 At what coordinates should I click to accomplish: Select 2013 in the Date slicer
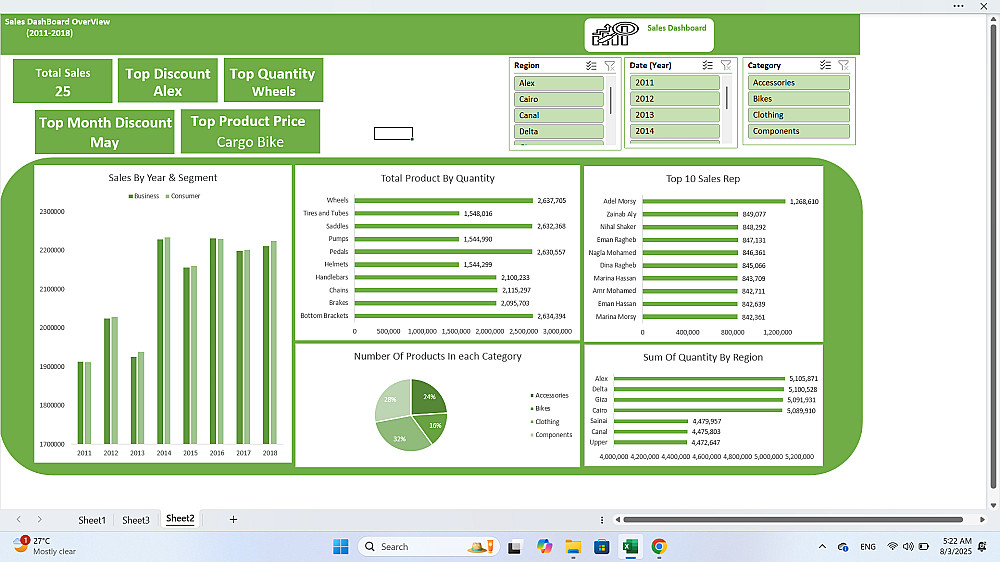675,115
